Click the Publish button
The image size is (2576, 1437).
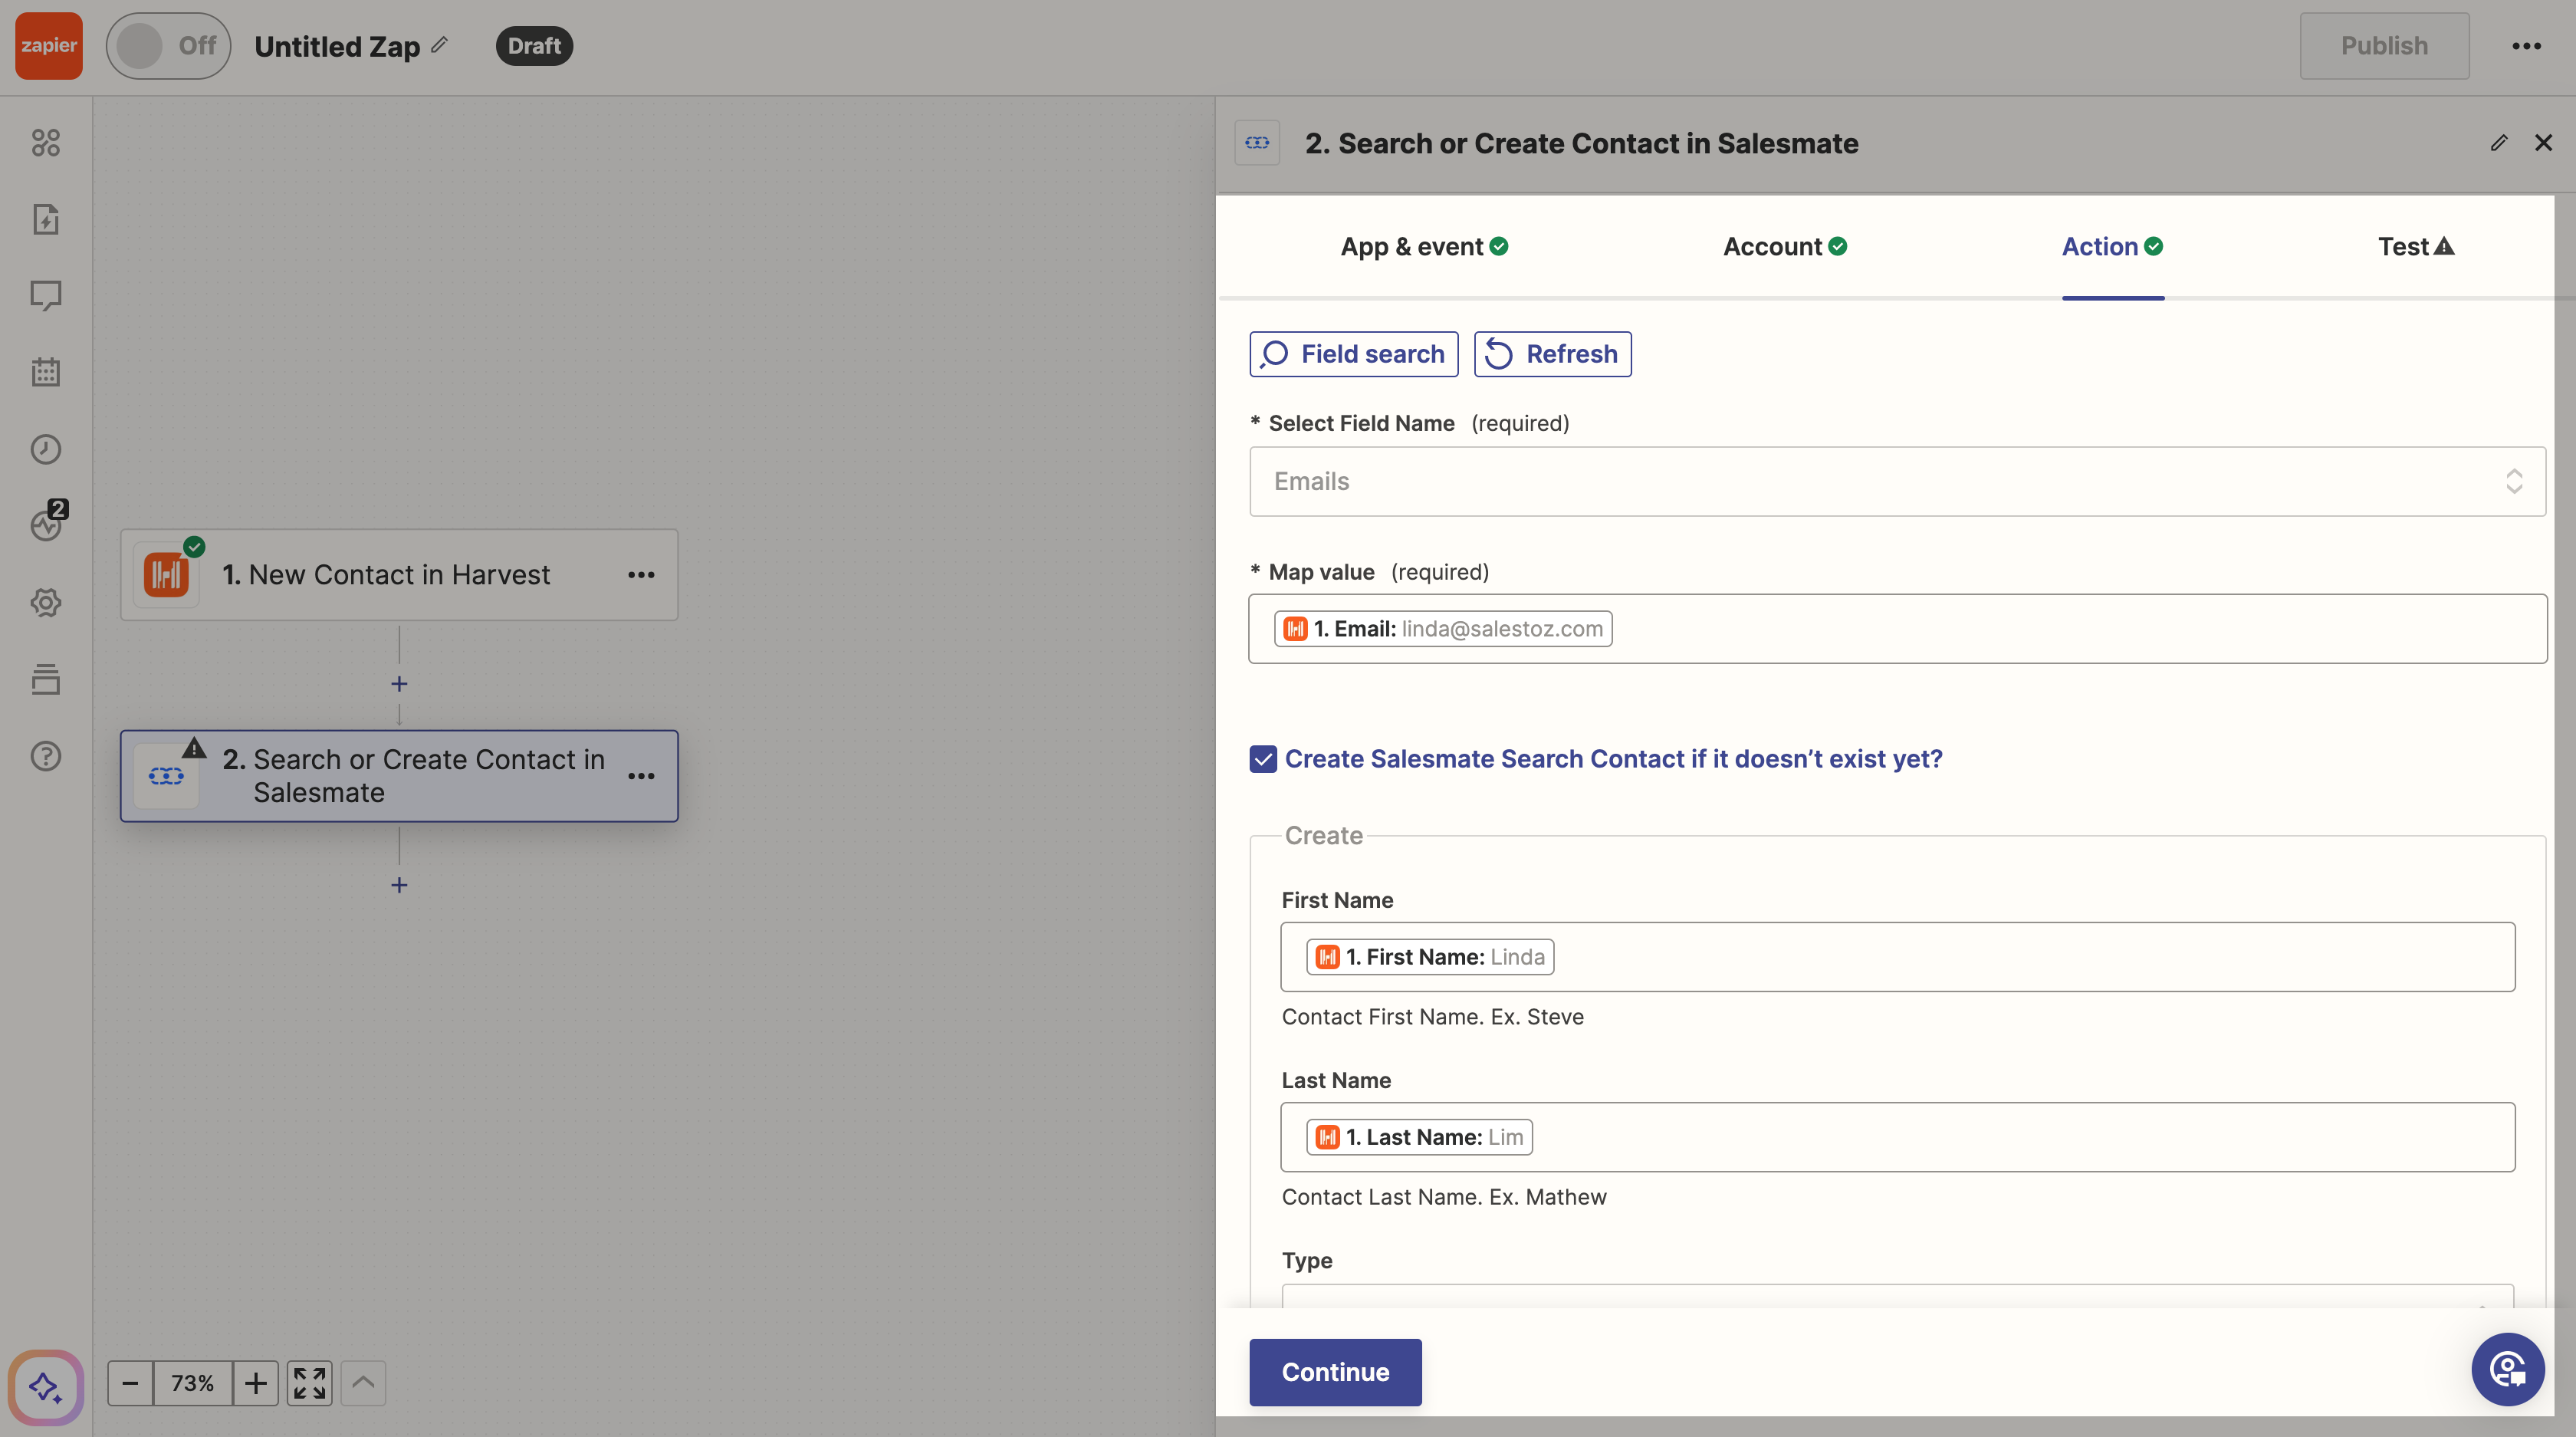coord(2384,46)
